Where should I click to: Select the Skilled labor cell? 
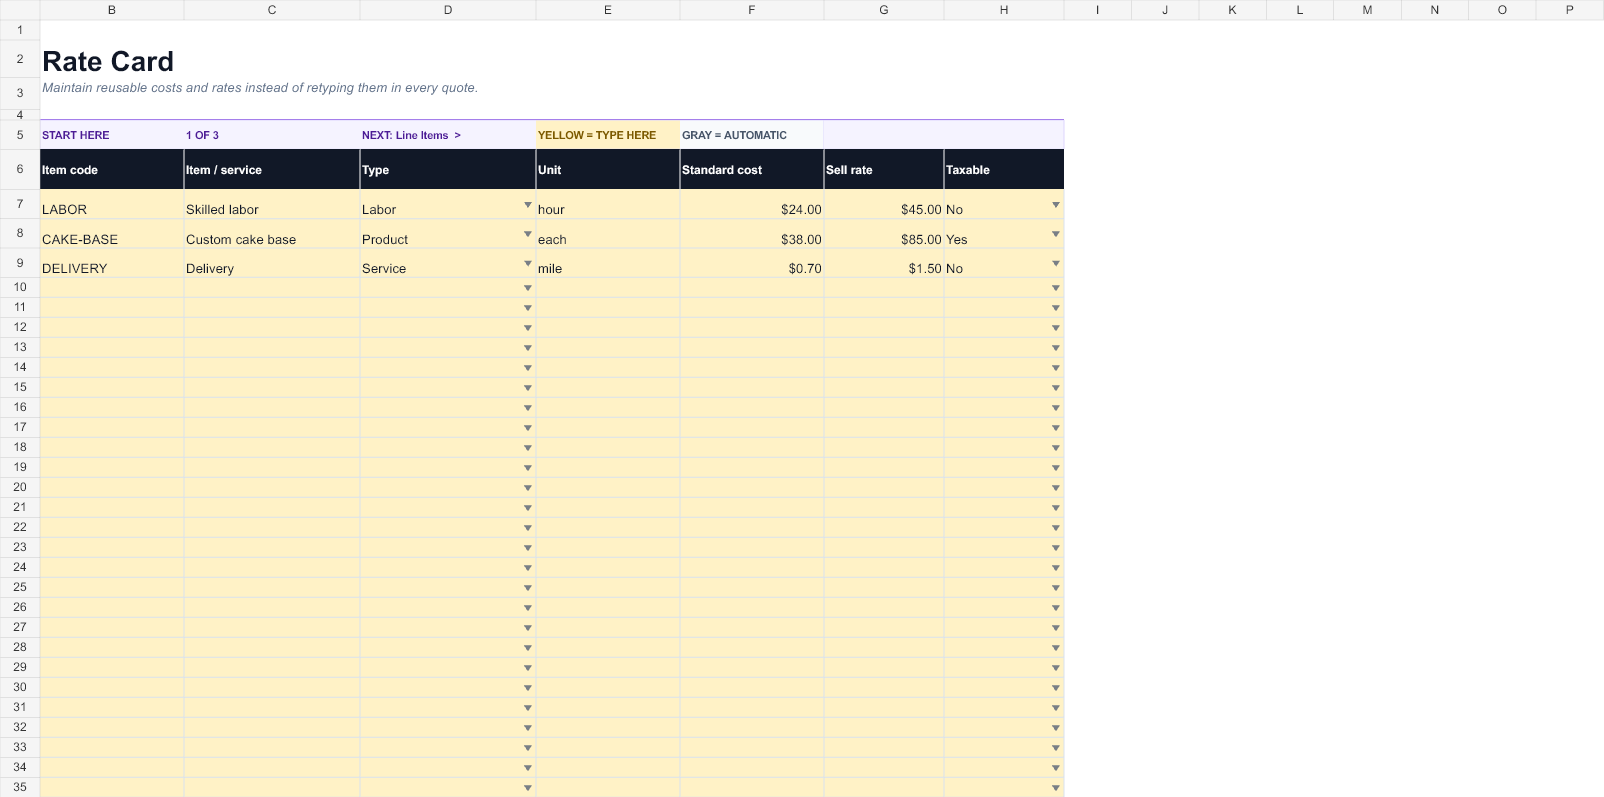pos(272,204)
